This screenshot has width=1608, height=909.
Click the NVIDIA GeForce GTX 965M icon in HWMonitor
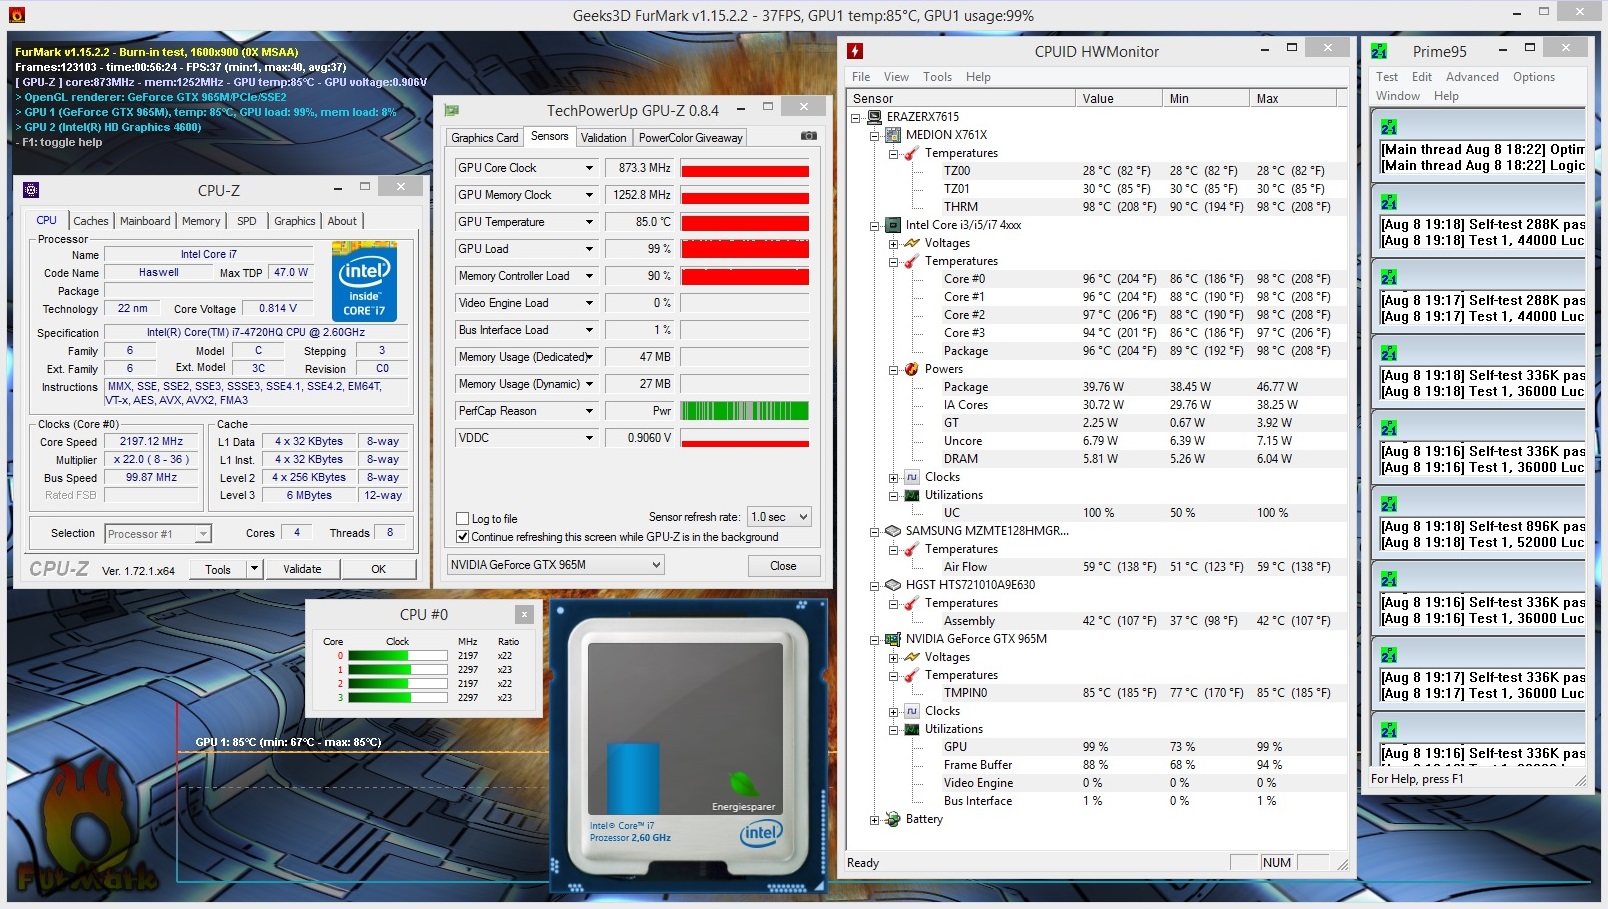pyautogui.click(x=893, y=639)
